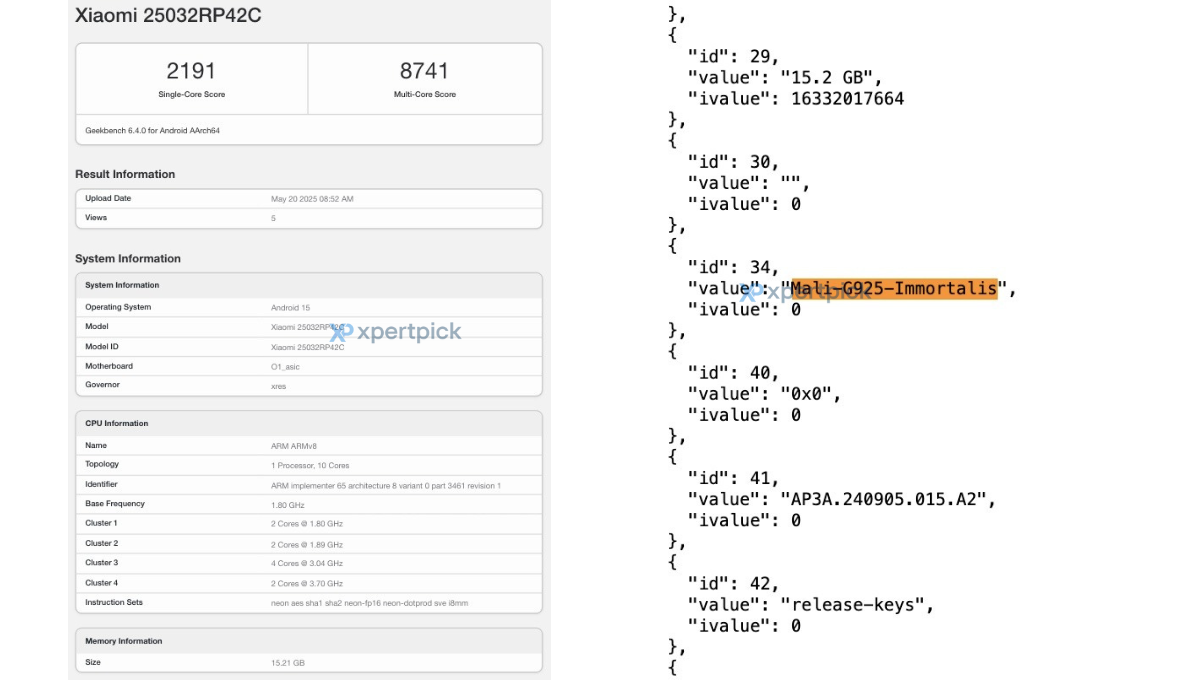Viewport: 1200px width, 680px height.
Task: Select the Operating System Android 15 row
Action: point(308,307)
